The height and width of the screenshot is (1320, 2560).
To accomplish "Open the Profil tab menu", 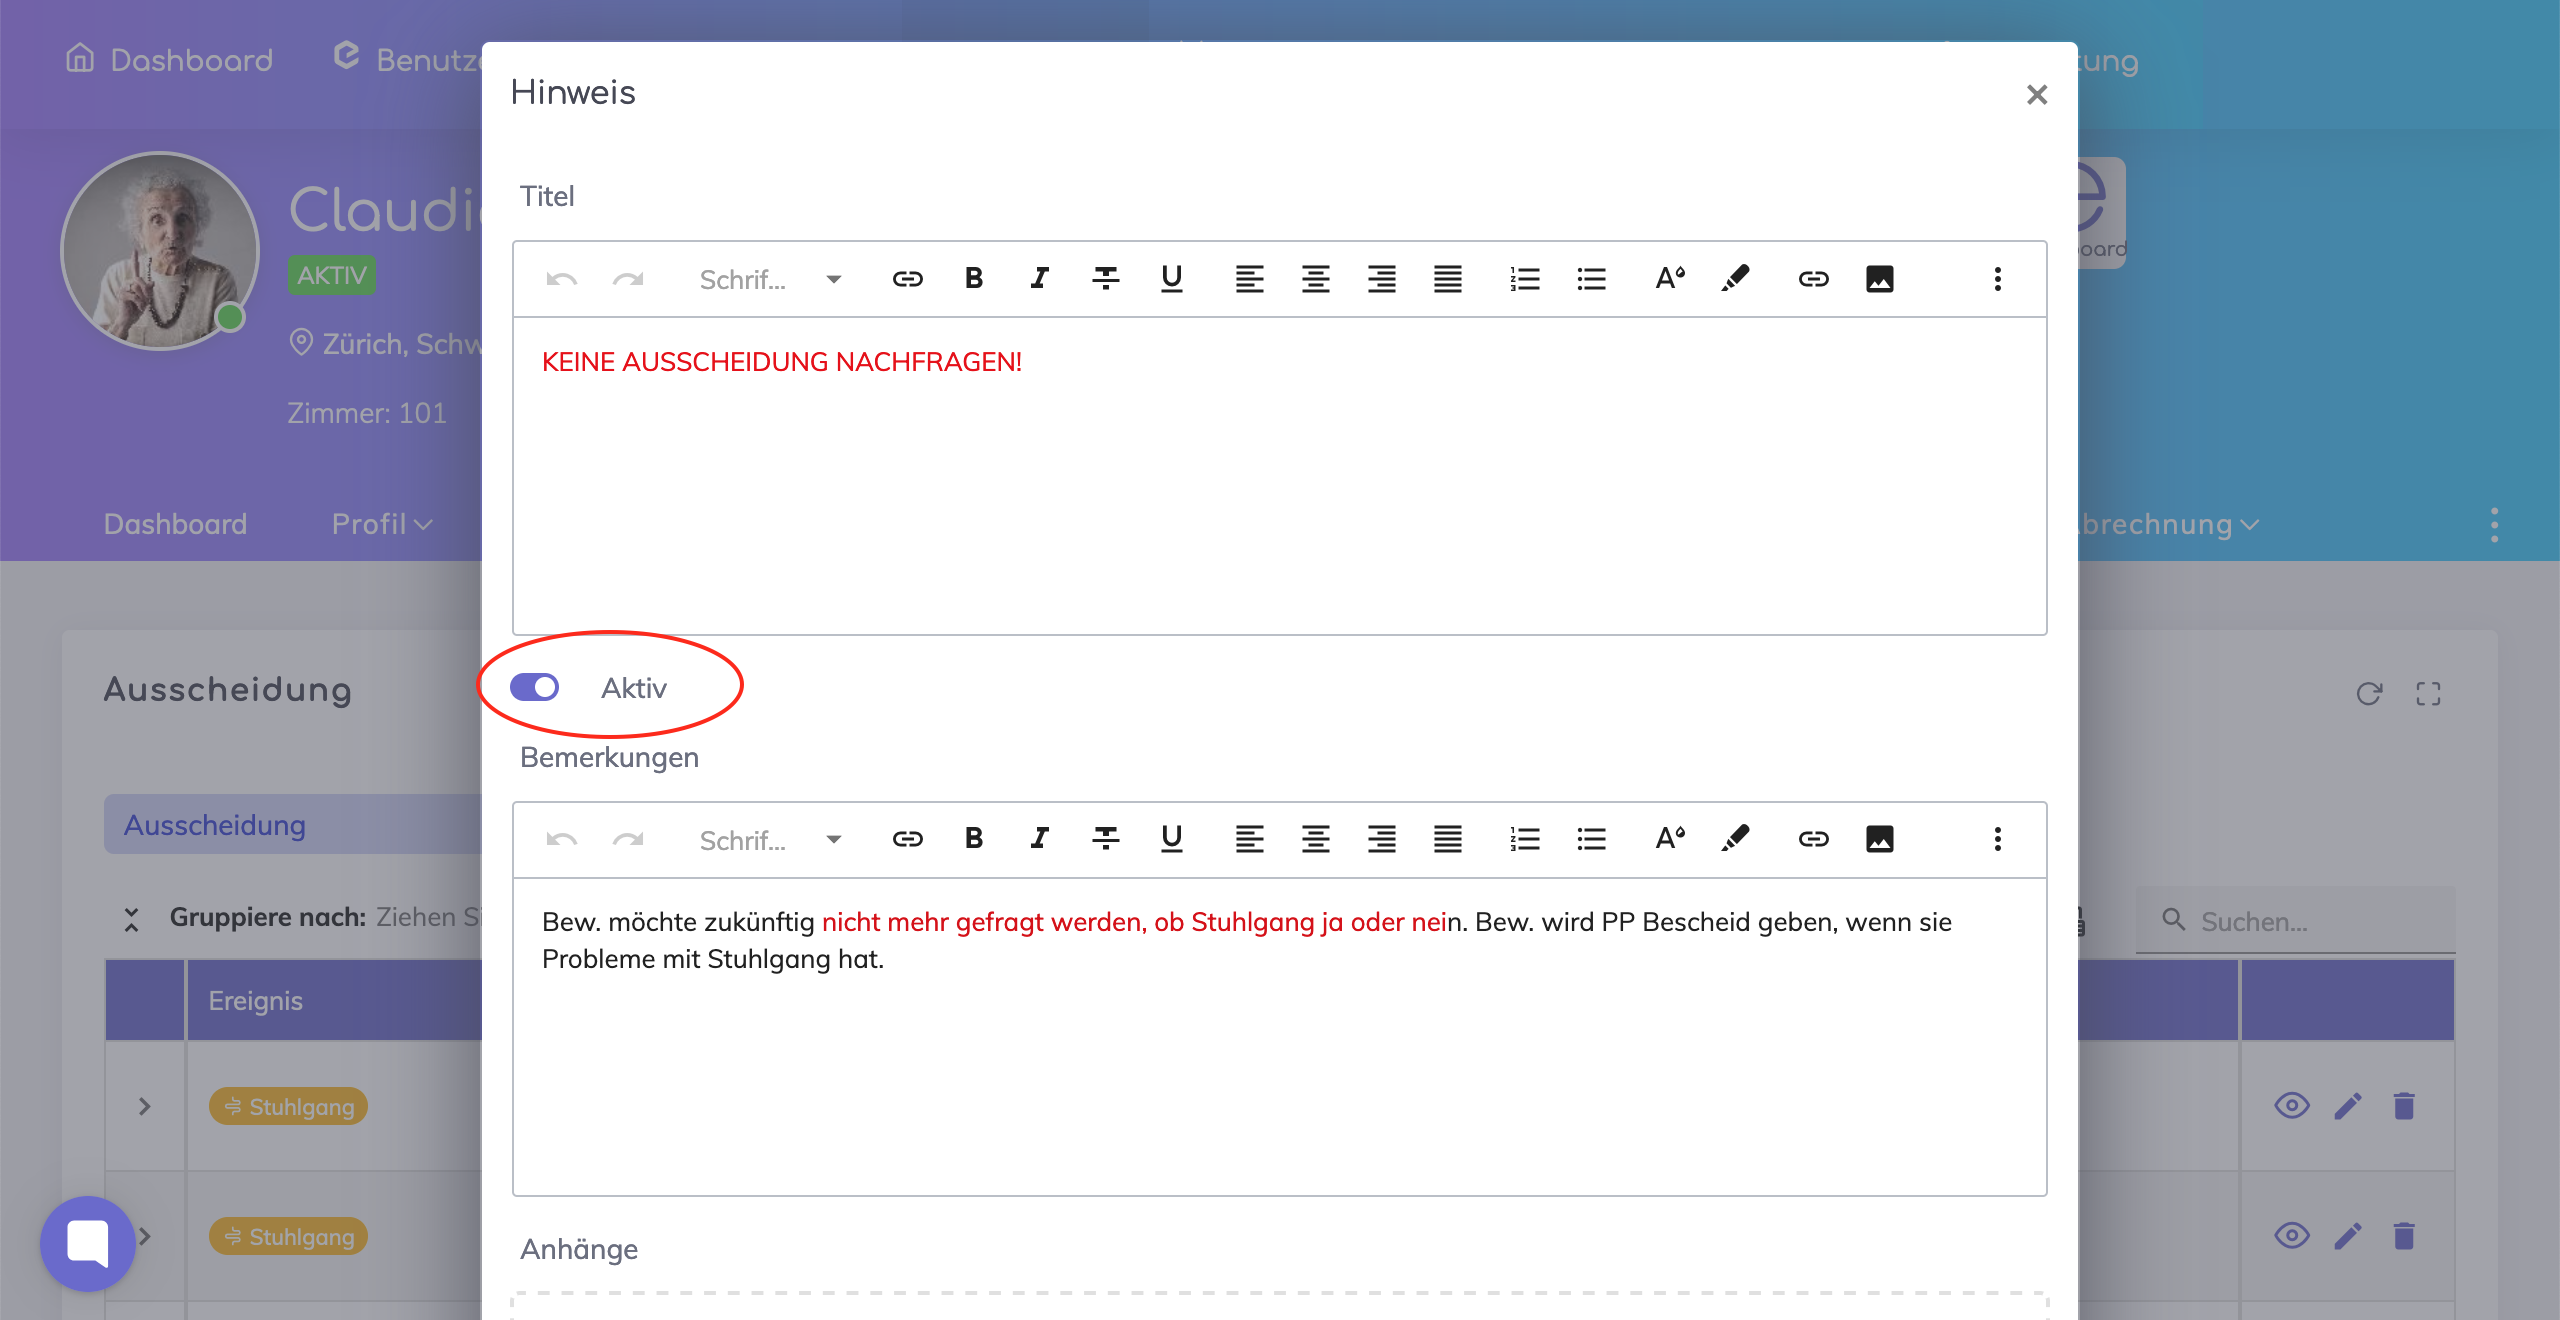I will pyautogui.click(x=381, y=524).
